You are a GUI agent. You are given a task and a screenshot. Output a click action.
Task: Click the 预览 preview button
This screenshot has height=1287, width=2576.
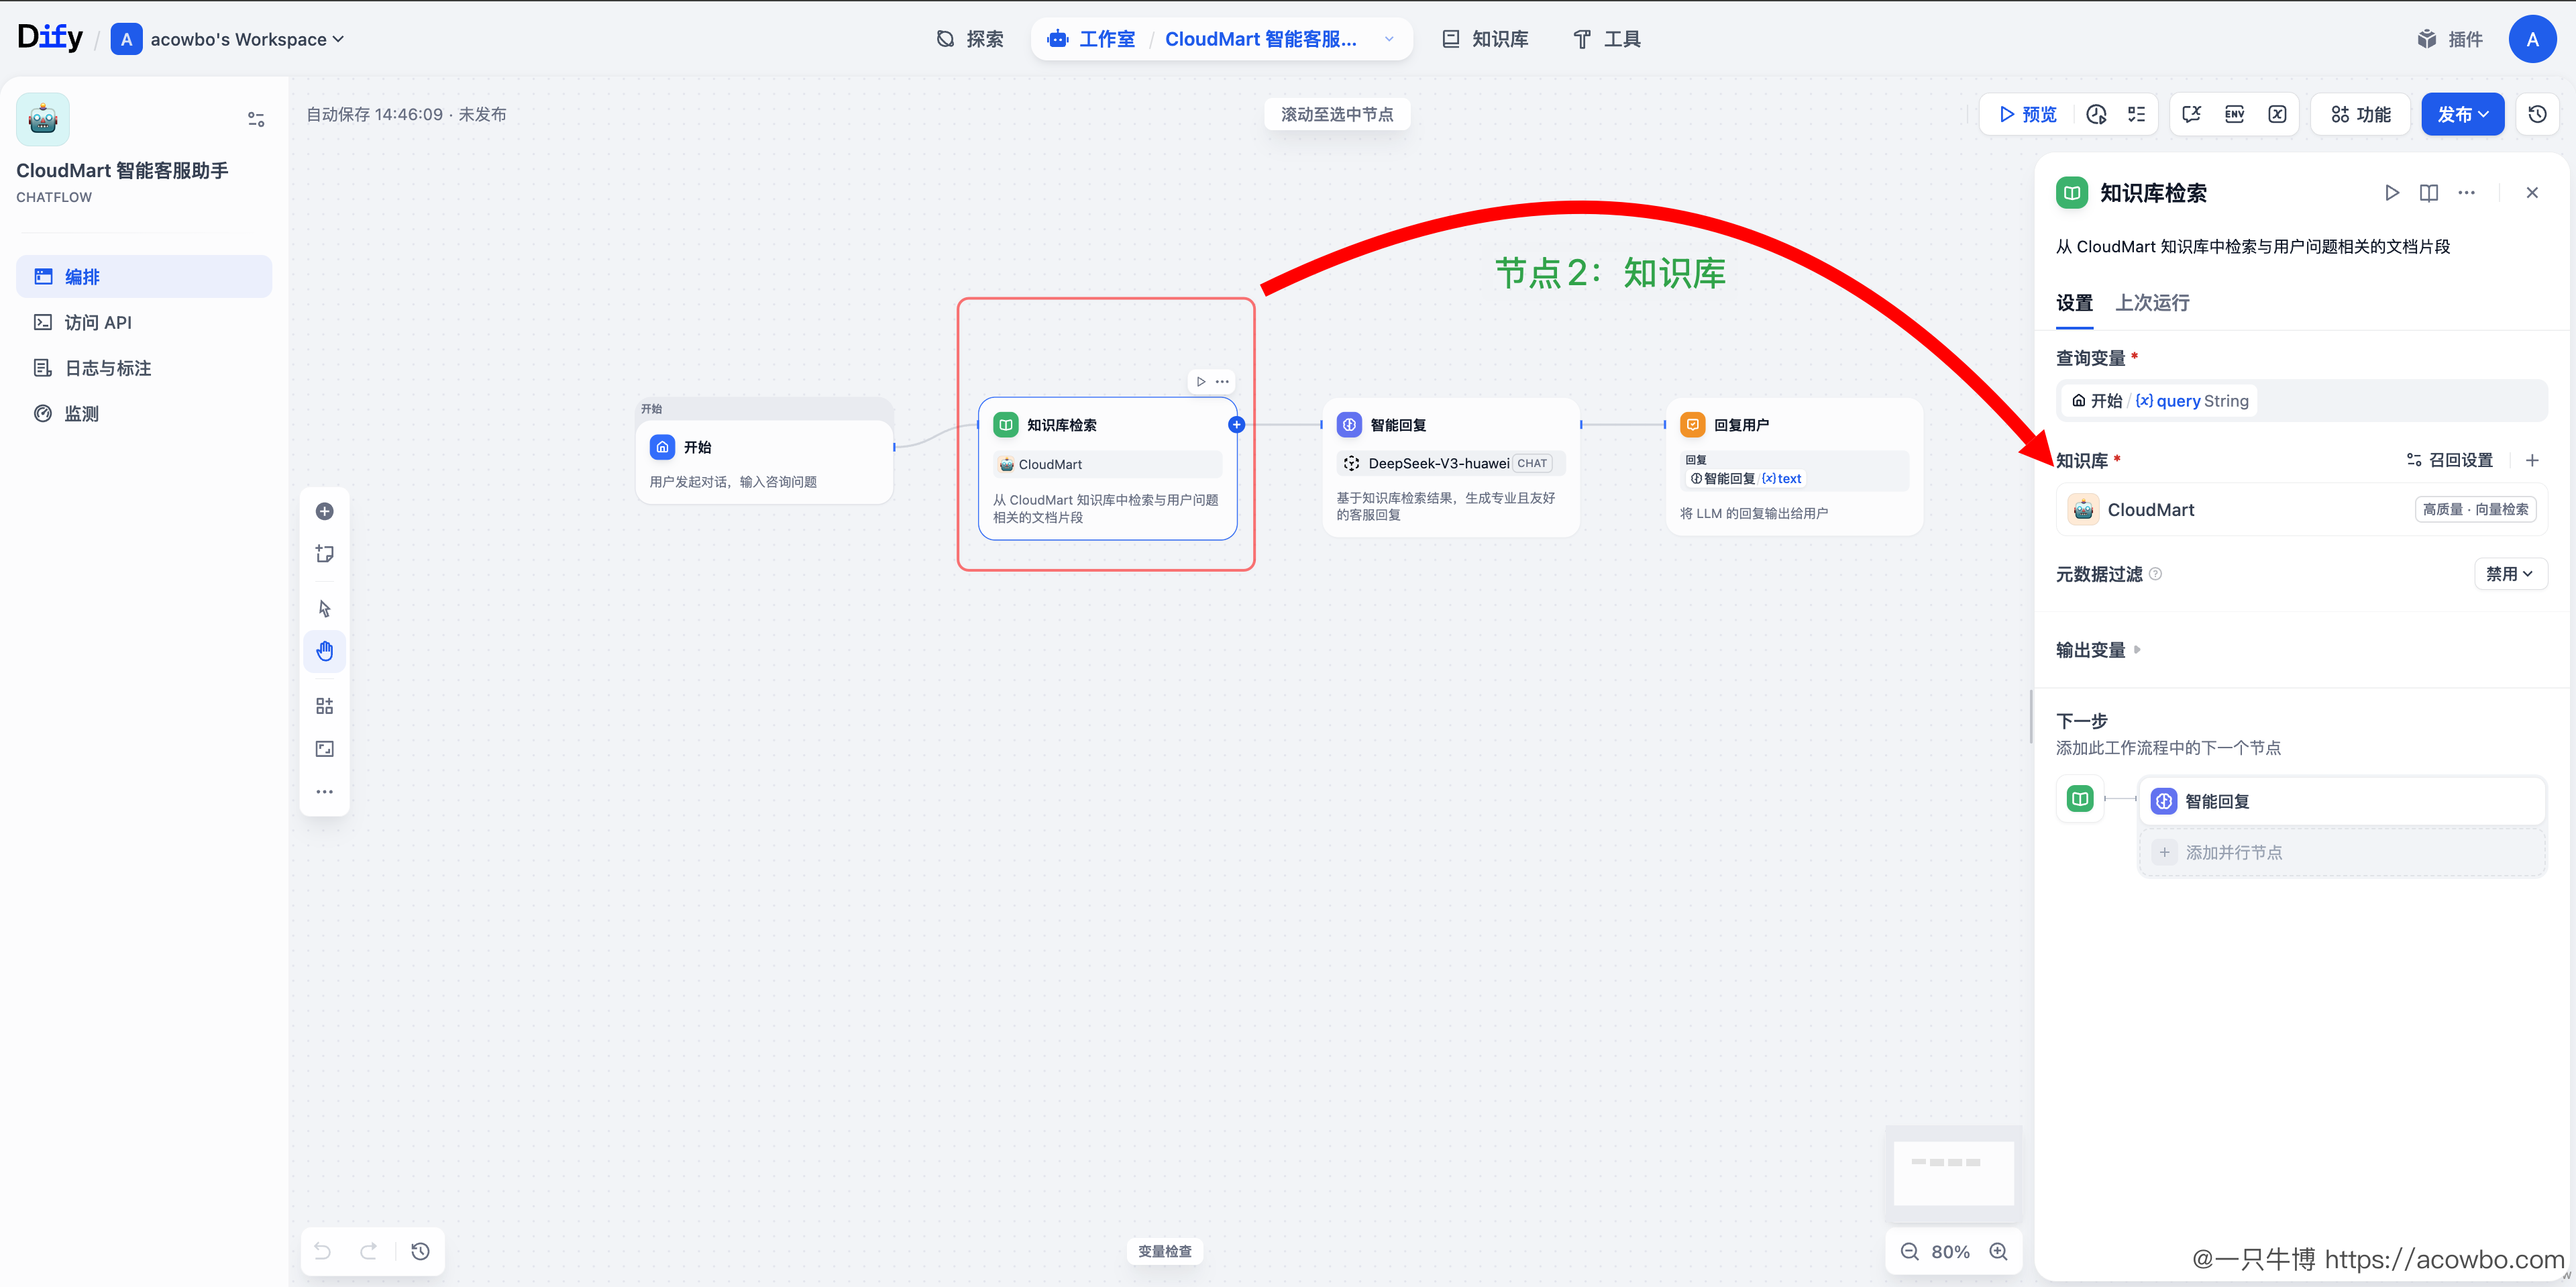[x=2028, y=114]
